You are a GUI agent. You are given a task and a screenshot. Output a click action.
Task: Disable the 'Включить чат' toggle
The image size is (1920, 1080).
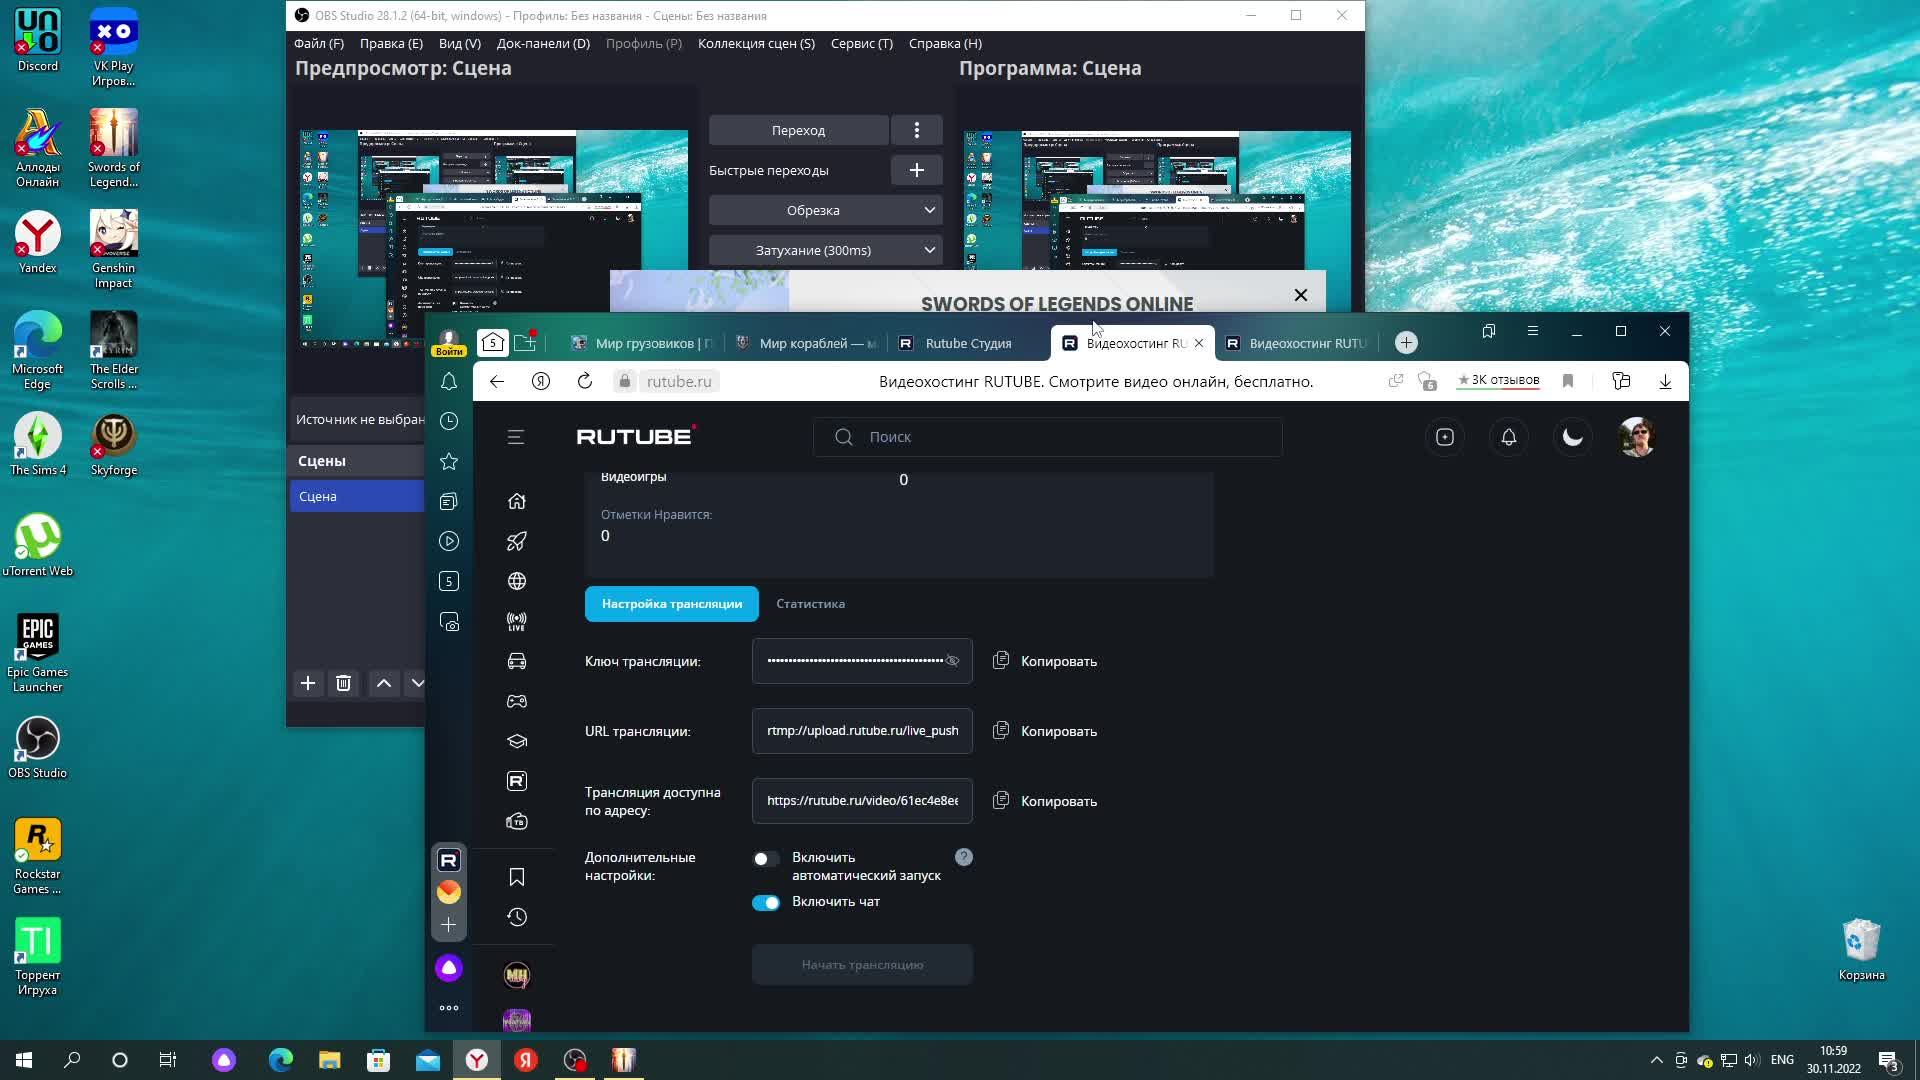tap(766, 903)
